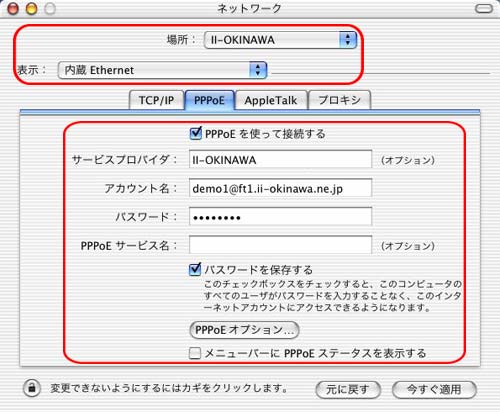Toggle the パスワードを保存する checkbox
The image size is (500, 412).
click(x=195, y=269)
